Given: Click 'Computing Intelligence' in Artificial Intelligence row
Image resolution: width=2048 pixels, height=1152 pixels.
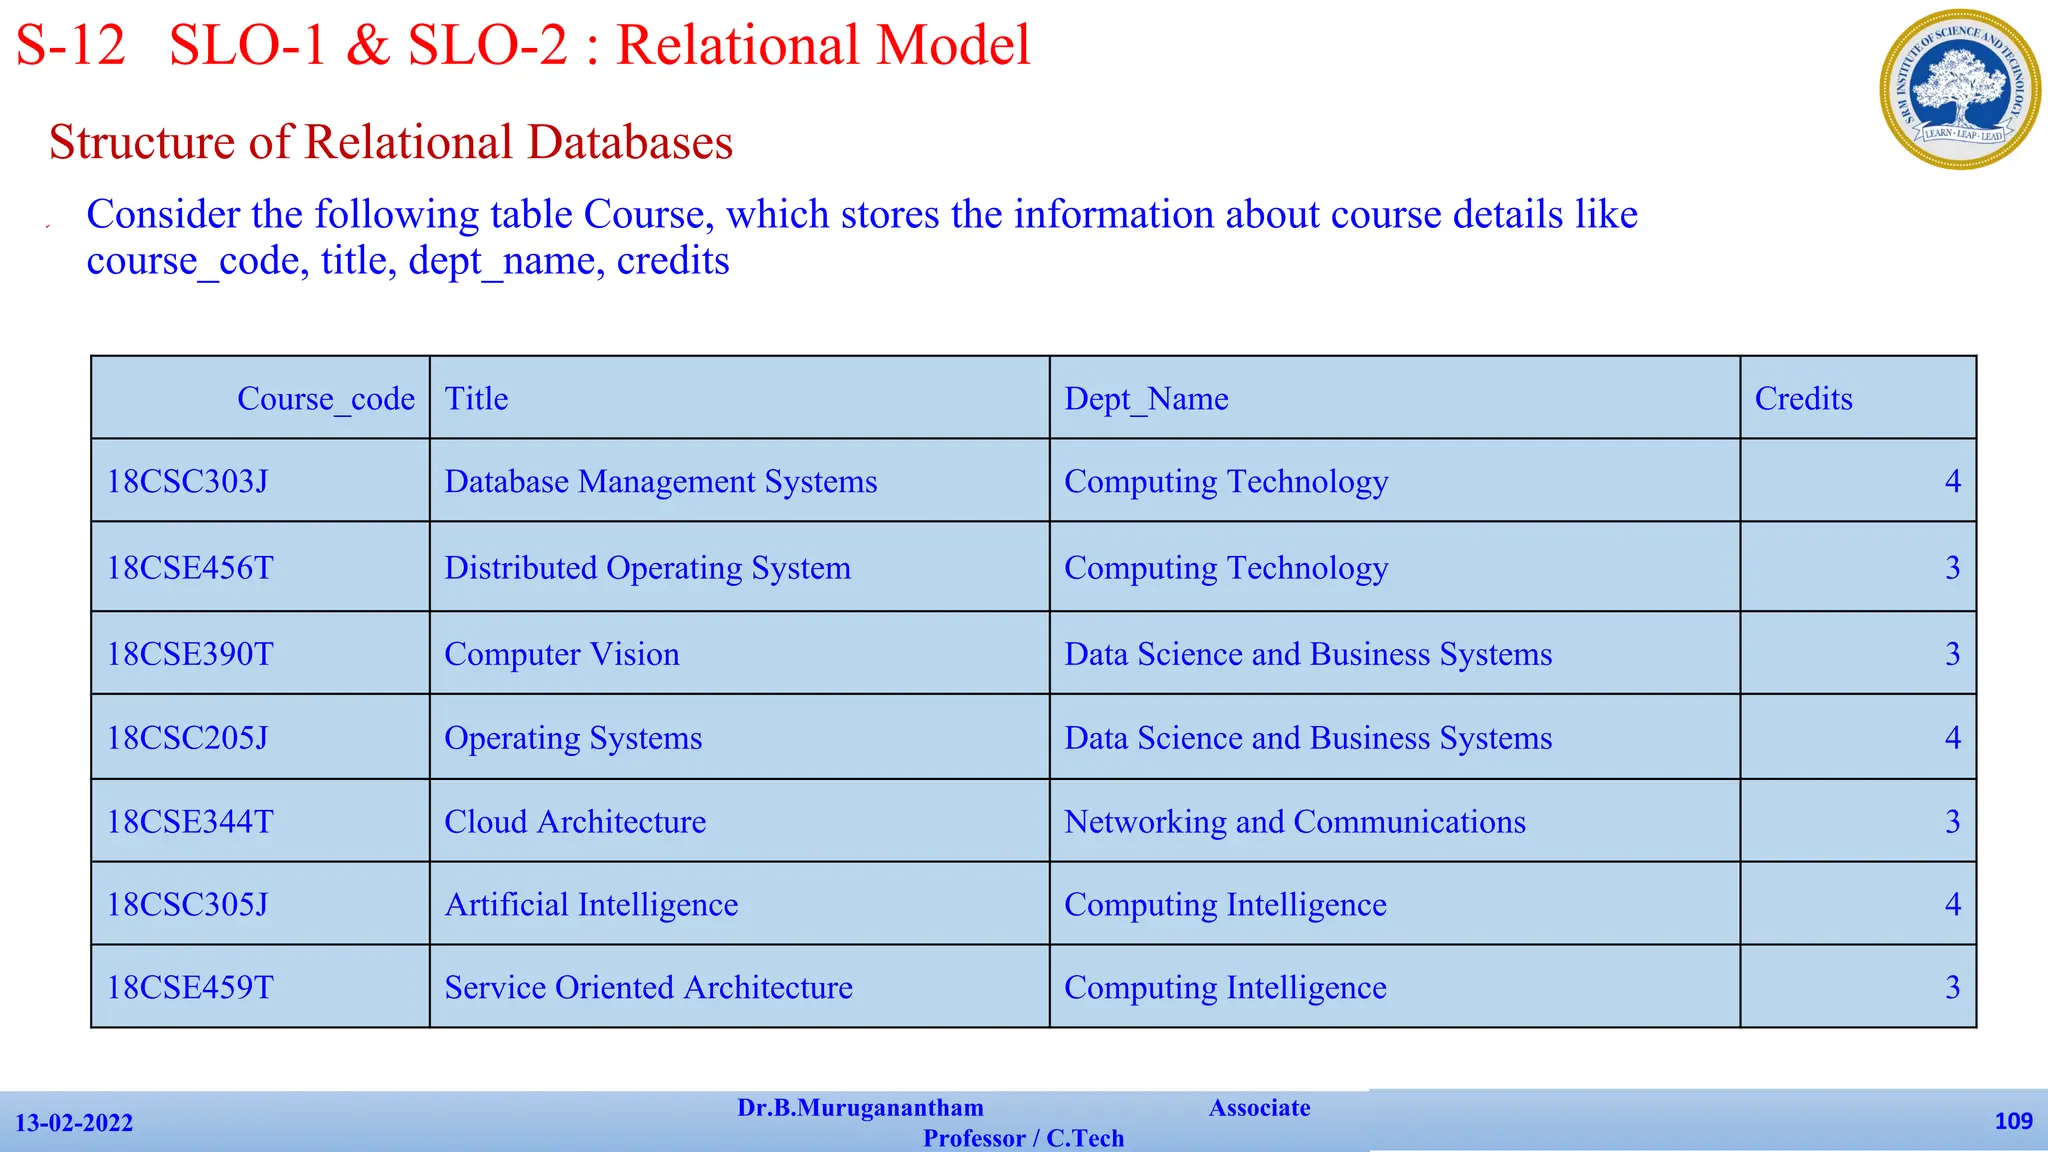Looking at the screenshot, I should click(x=1395, y=904).
